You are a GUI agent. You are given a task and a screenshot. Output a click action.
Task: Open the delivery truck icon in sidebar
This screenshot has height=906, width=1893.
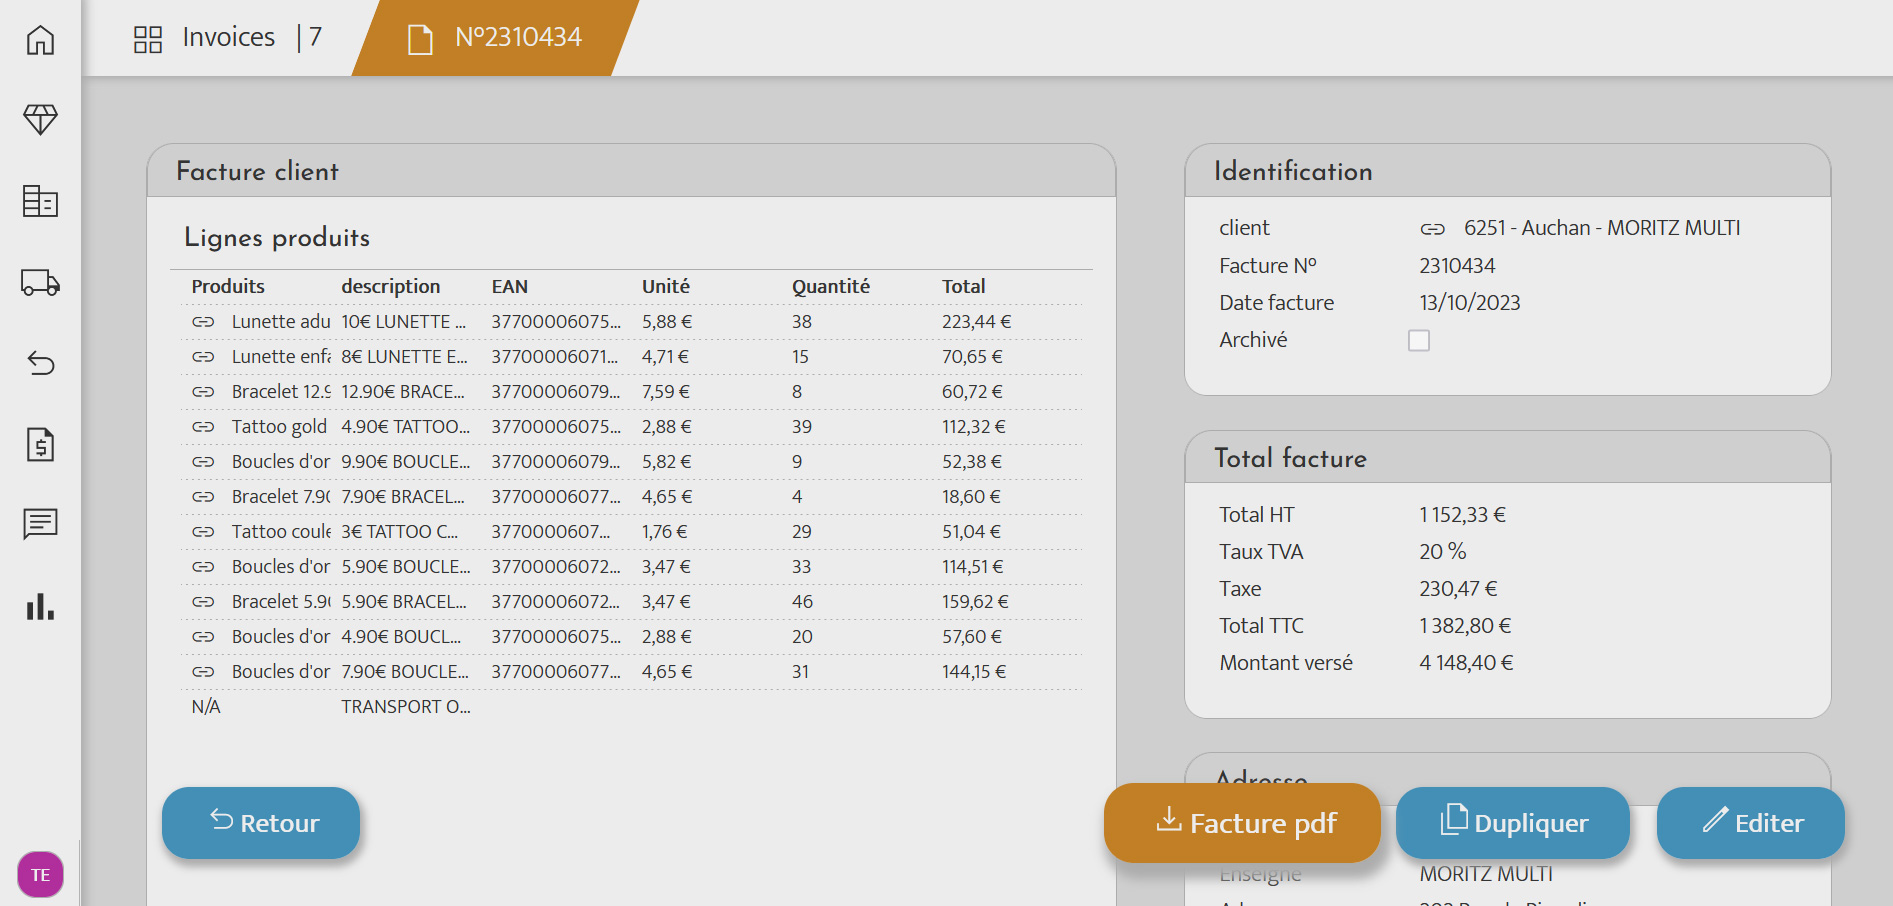tap(40, 282)
